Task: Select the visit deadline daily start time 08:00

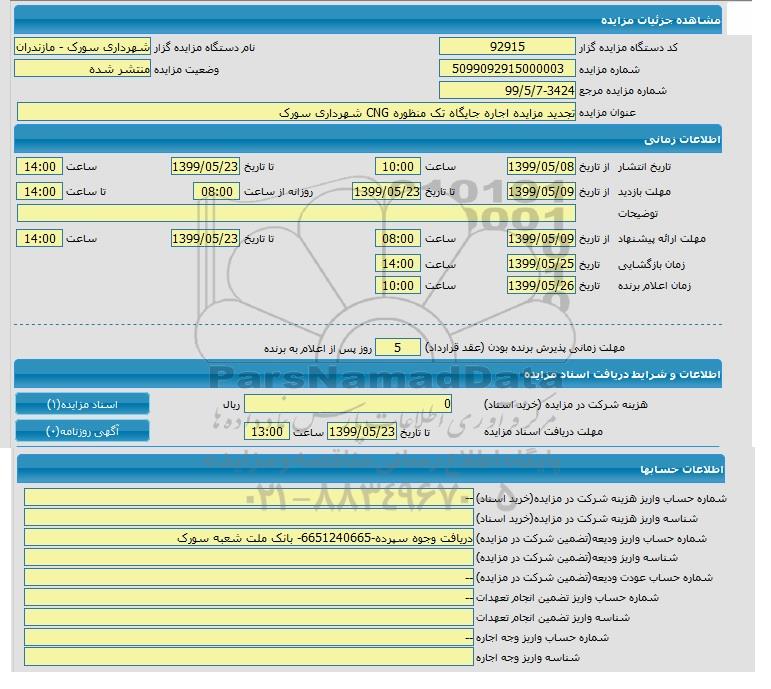Action: click(216, 191)
